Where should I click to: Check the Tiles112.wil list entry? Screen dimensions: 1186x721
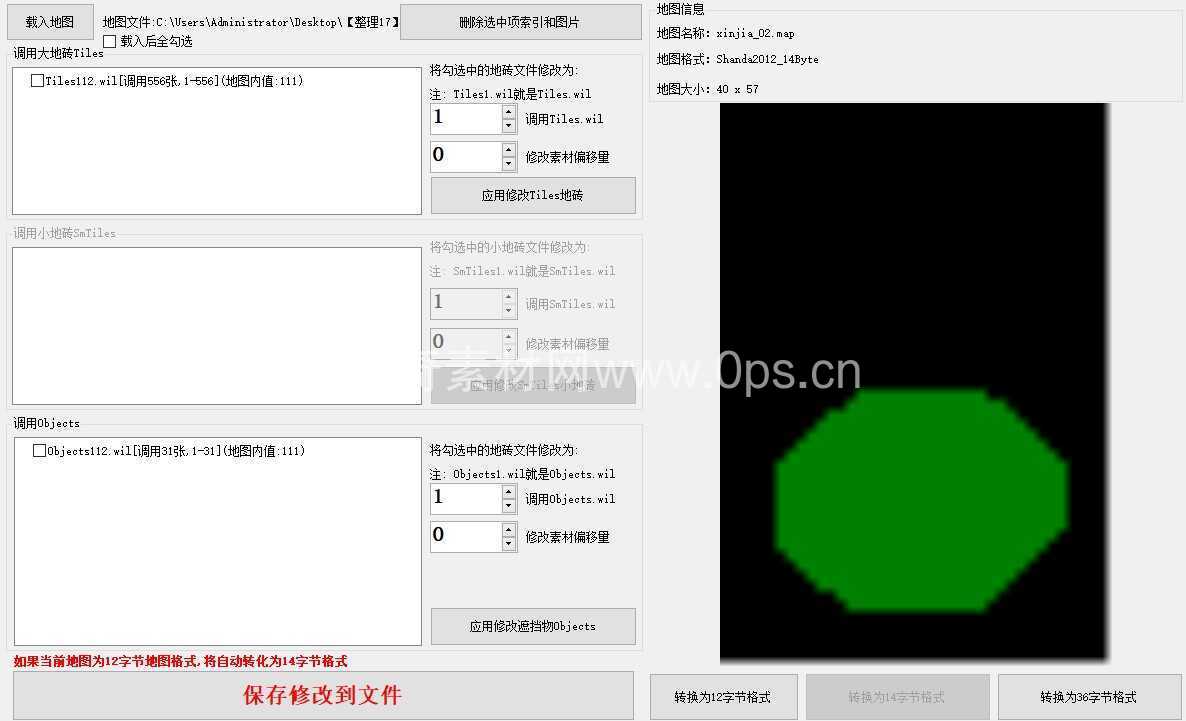(38, 81)
